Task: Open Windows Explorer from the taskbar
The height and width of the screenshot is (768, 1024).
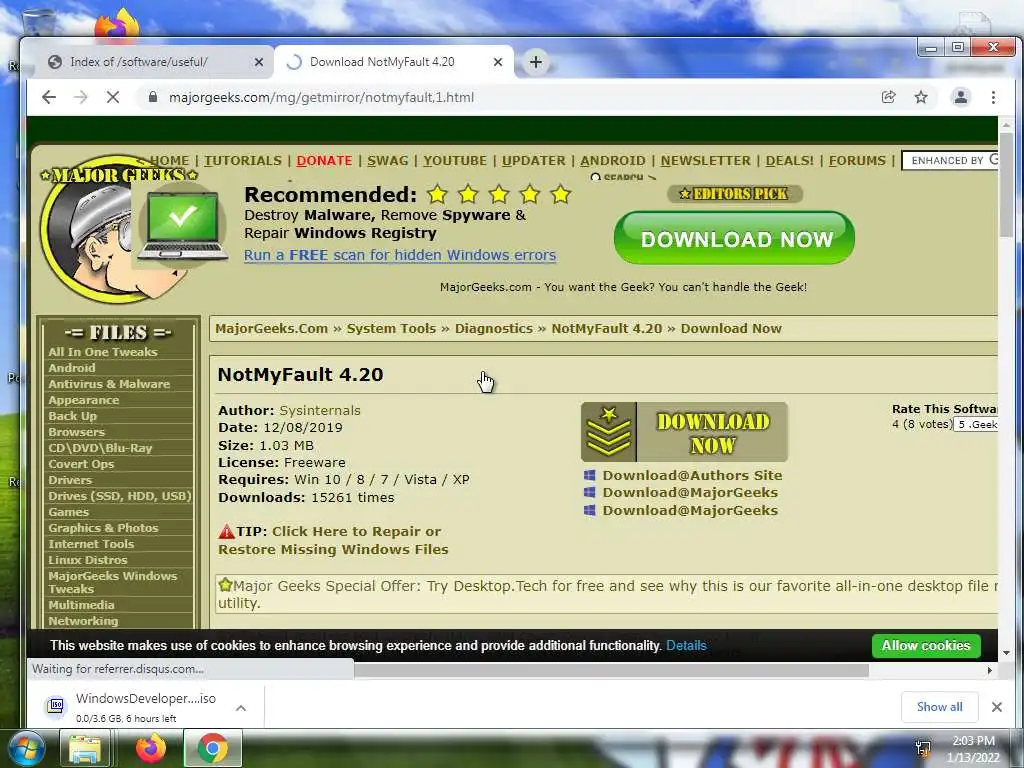Action: [86, 749]
